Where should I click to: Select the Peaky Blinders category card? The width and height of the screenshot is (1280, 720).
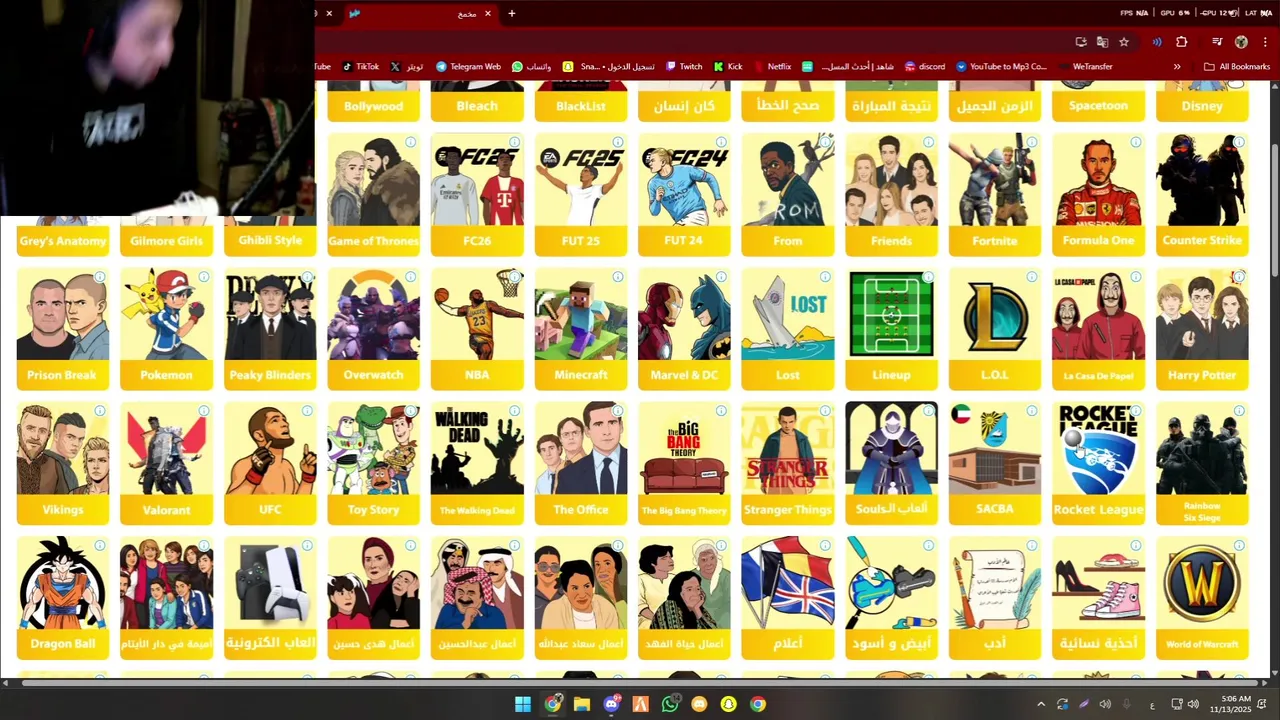coord(270,328)
